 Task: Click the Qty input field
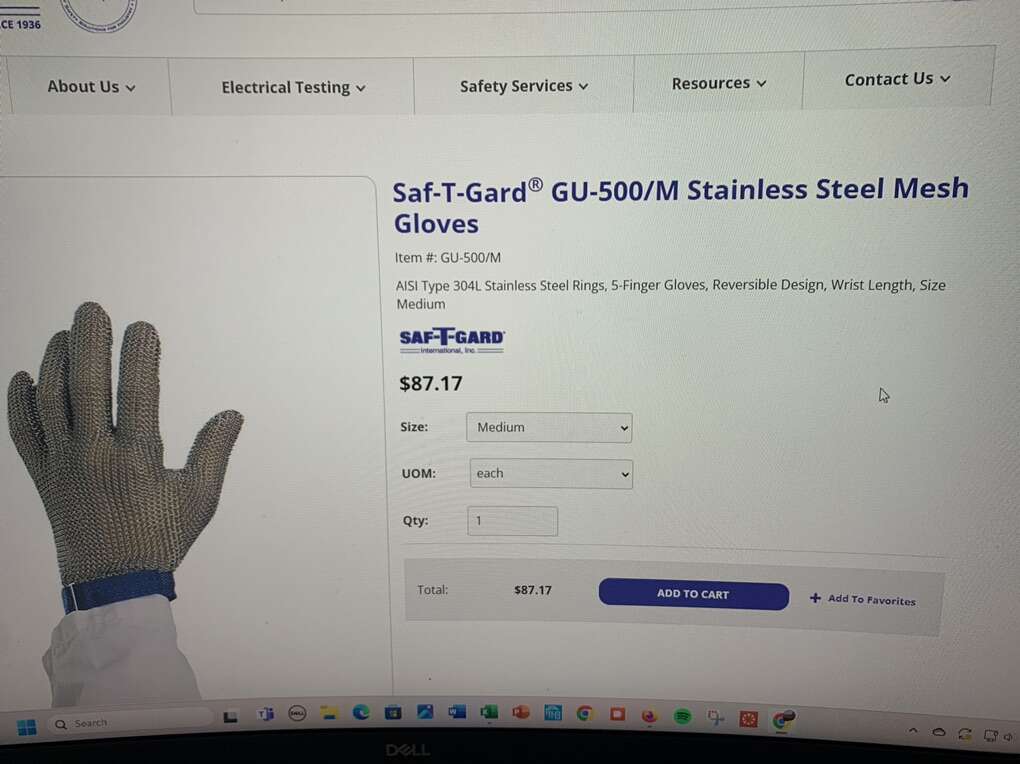click(x=513, y=521)
